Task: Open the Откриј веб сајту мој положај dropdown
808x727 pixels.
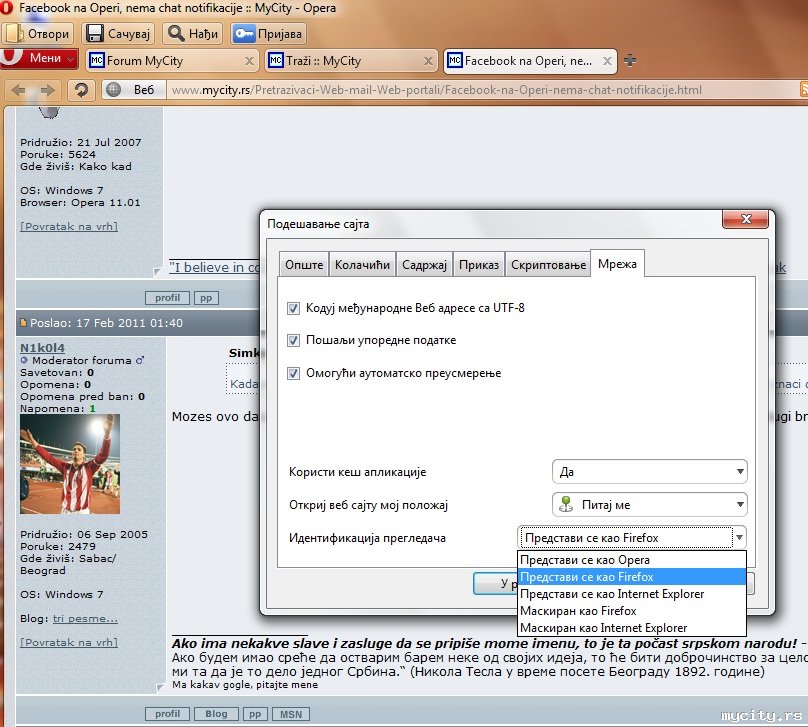Action: [649, 504]
